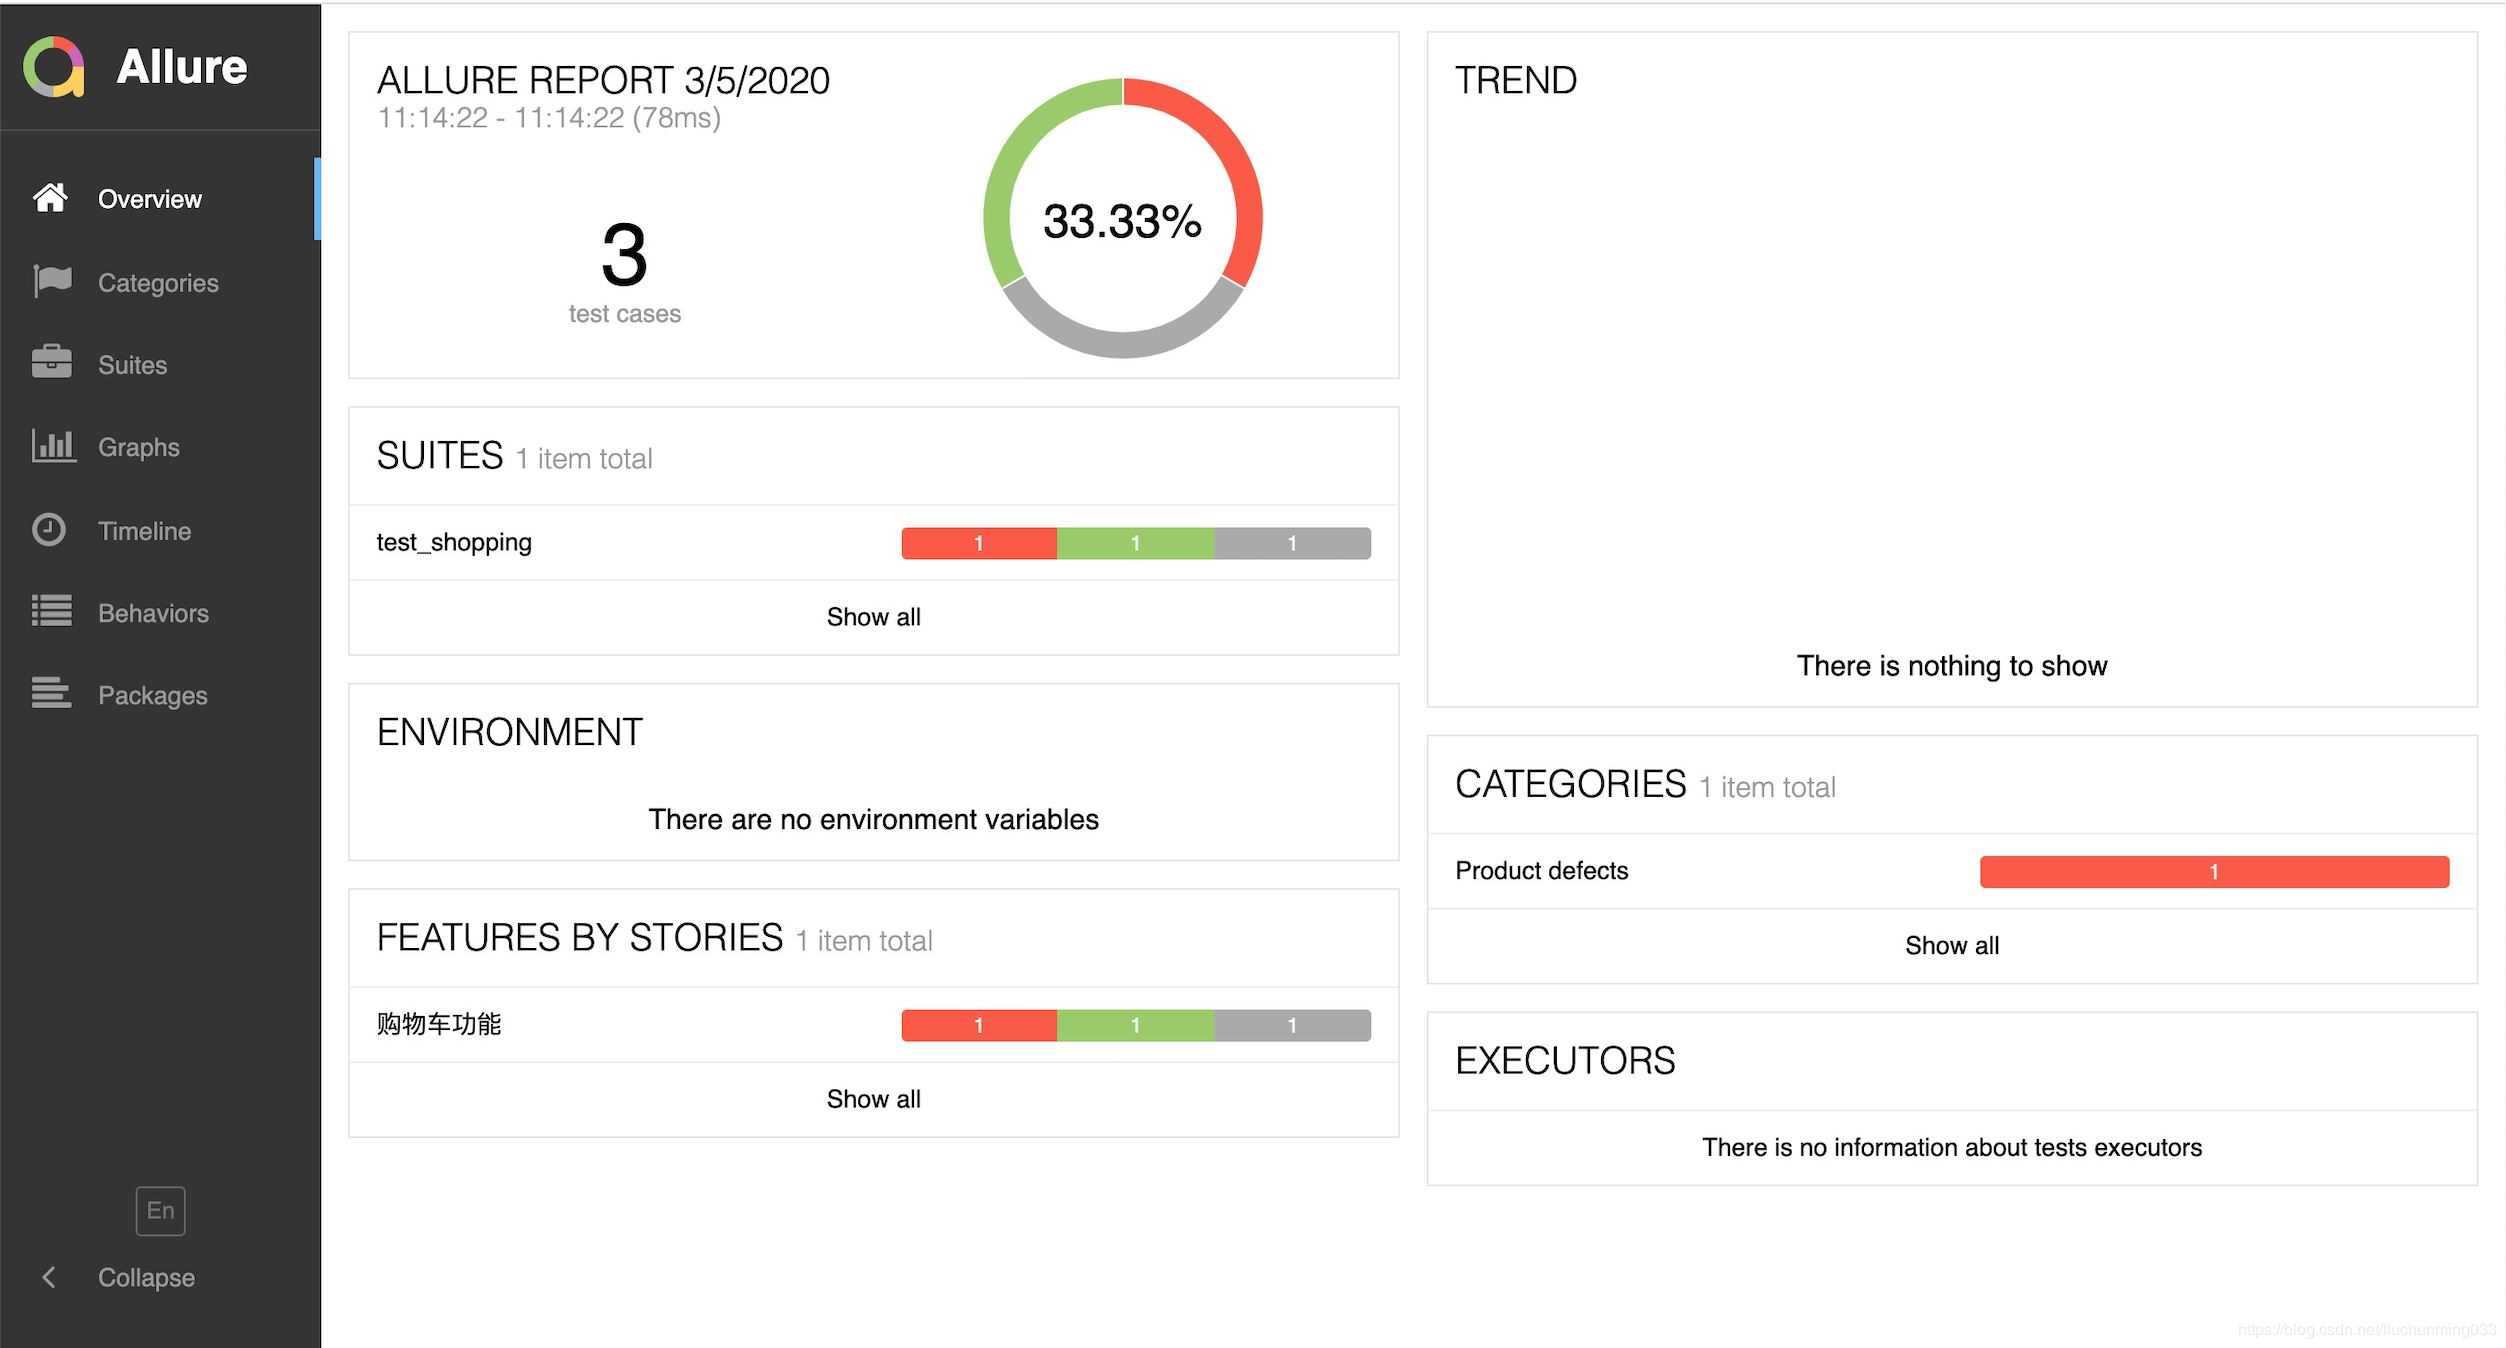Click Show all in SUITES section
The image size is (2506, 1348).
[x=875, y=614]
